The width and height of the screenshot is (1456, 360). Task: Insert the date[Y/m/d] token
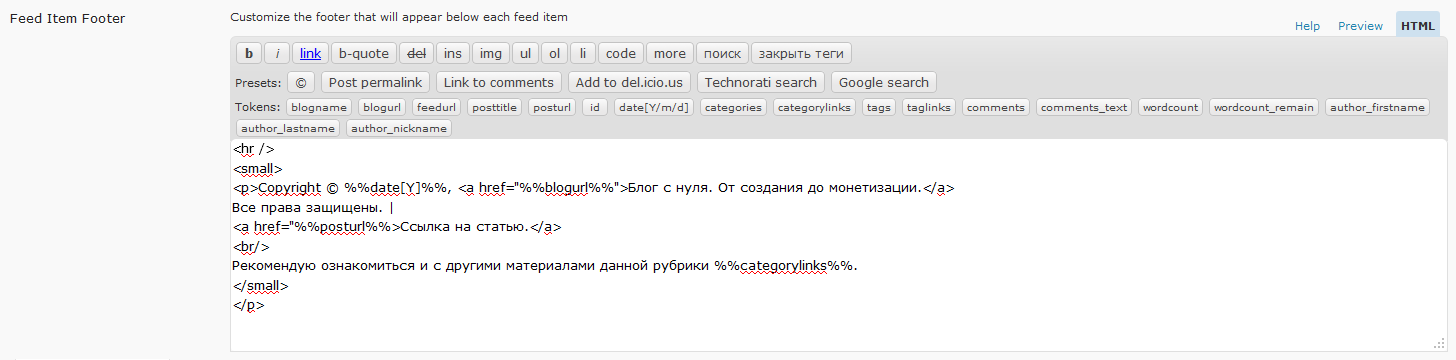[x=654, y=107]
